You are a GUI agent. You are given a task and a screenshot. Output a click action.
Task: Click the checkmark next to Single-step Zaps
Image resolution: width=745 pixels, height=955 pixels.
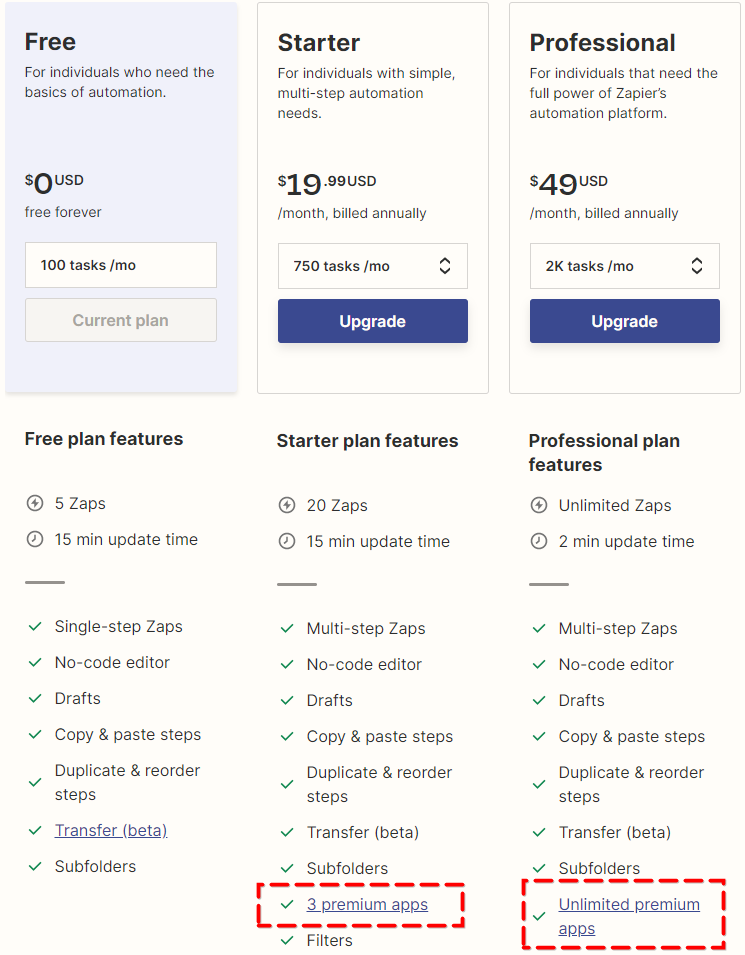35,627
